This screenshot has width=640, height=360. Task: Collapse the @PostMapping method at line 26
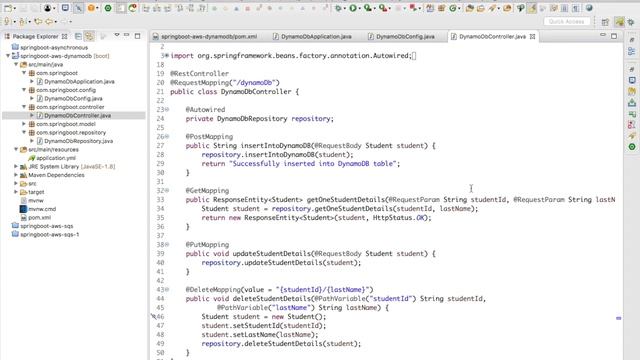(167, 136)
